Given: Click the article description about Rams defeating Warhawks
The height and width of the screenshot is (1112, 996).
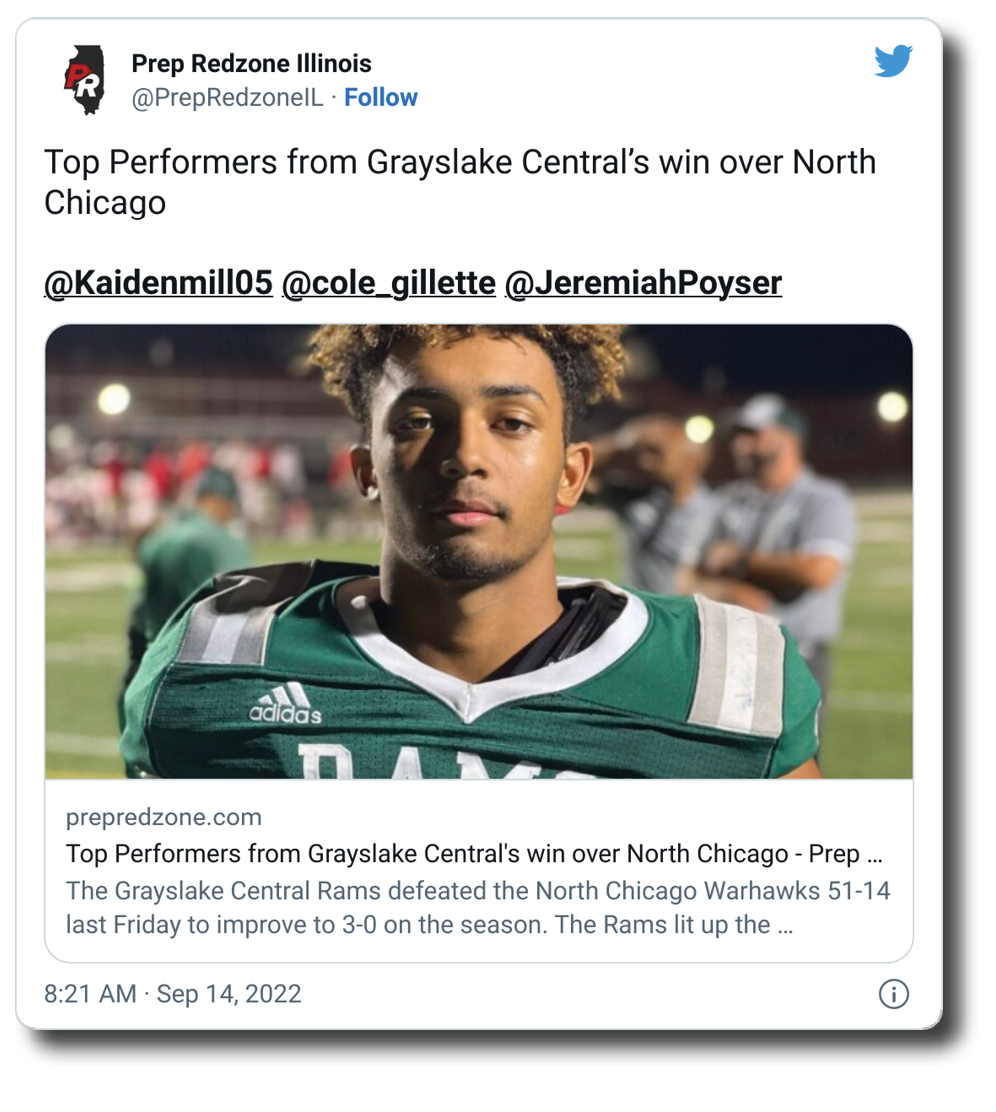Looking at the screenshot, I should pyautogui.click(x=477, y=907).
